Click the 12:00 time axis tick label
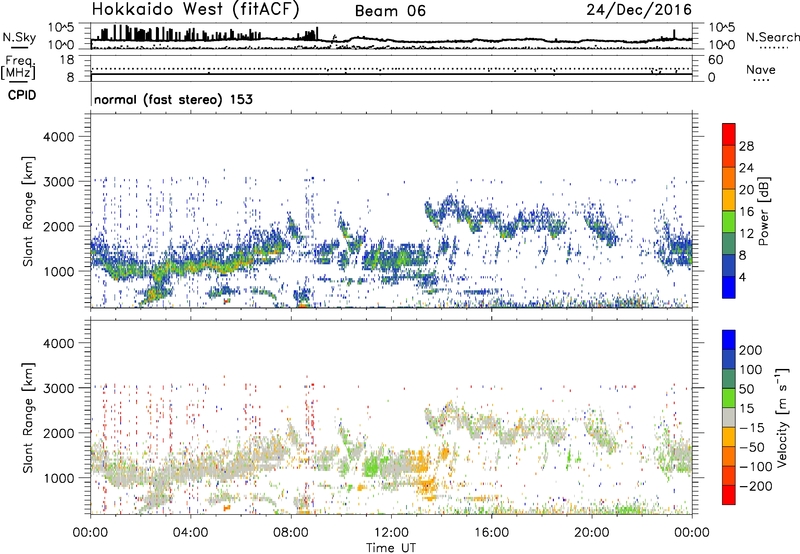 coord(391,533)
